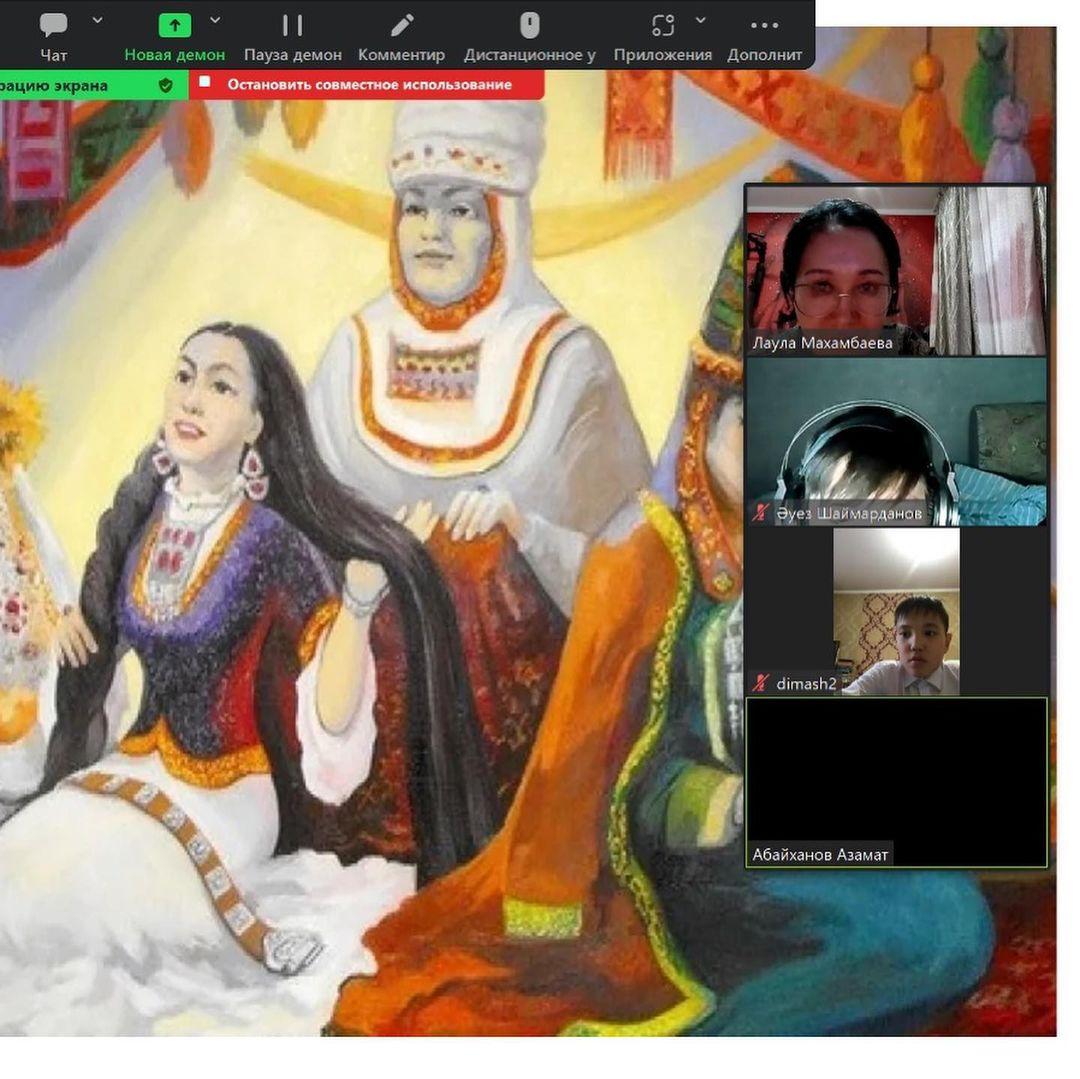The image size is (1080, 1079).
Task: Select Әуез Шаймарданов video tile
Action: point(896,441)
